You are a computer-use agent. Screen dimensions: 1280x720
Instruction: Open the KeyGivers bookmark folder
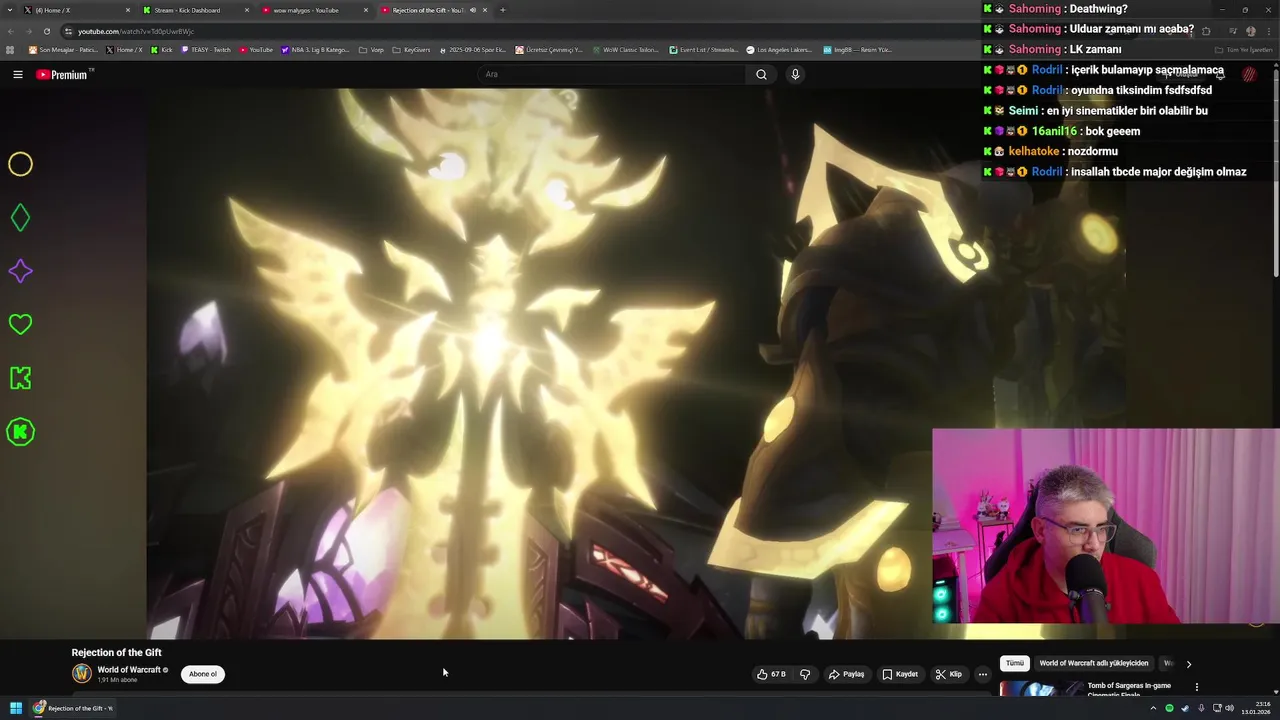coord(411,49)
